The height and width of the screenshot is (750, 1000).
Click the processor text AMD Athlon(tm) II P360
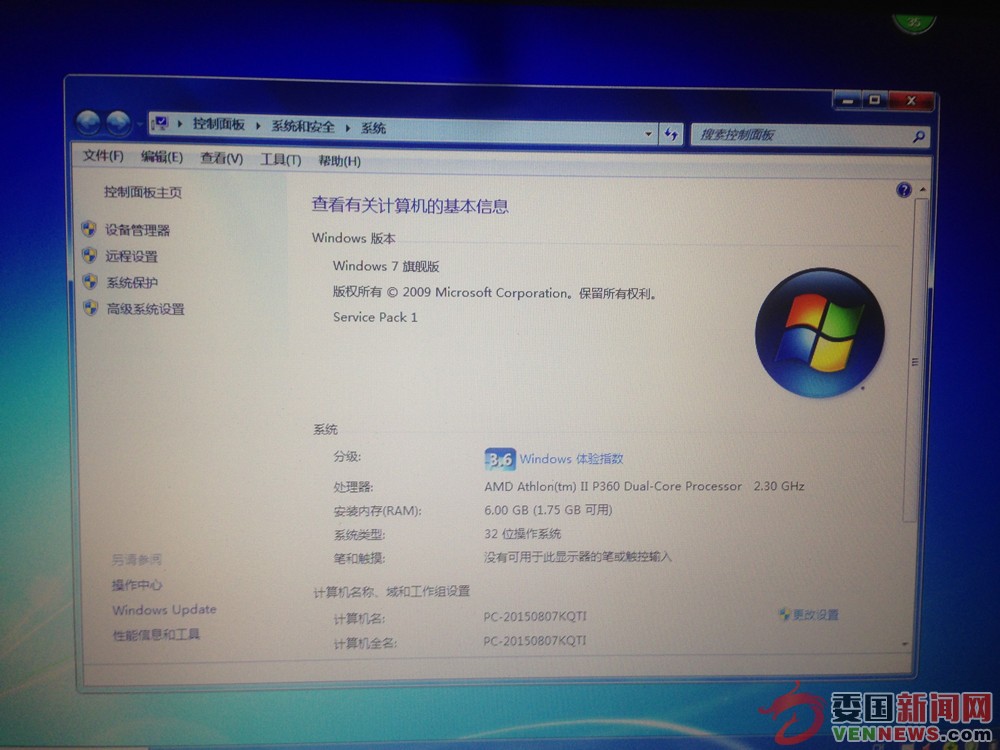(612, 486)
